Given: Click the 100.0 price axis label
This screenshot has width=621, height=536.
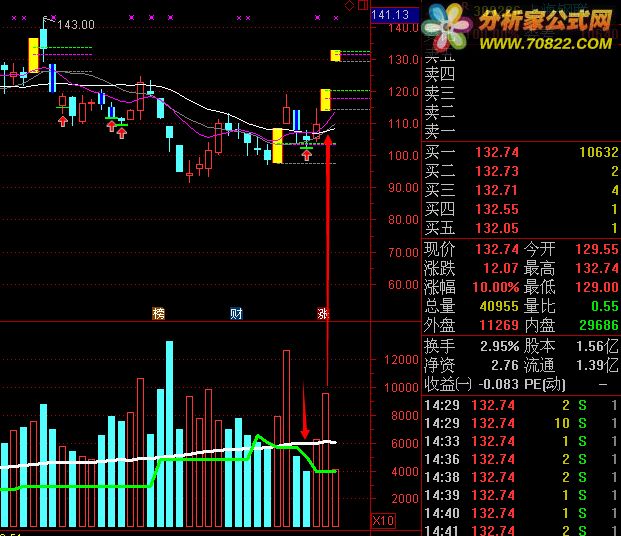Looking at the screenshot, I should point(403,156).
